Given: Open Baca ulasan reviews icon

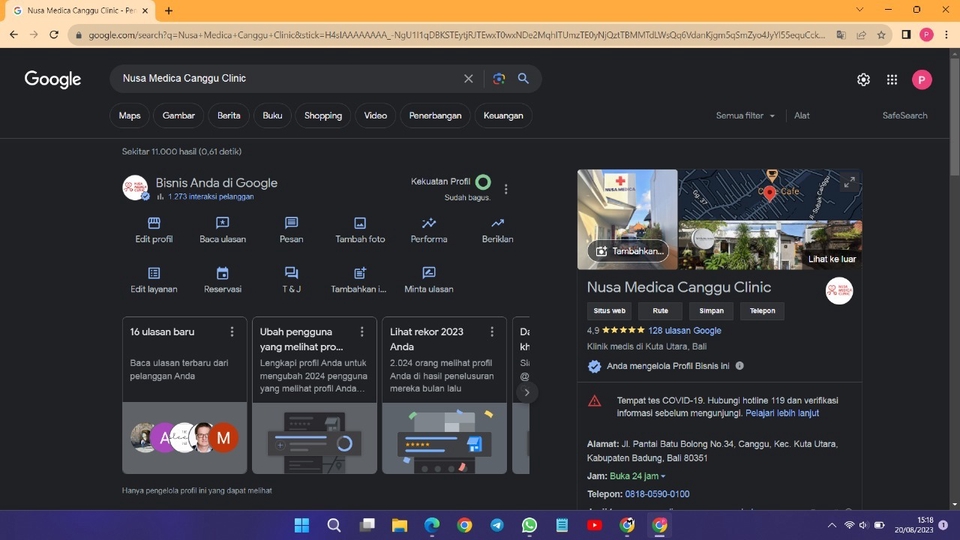Looking at the screenshot, I should [222, 230].
